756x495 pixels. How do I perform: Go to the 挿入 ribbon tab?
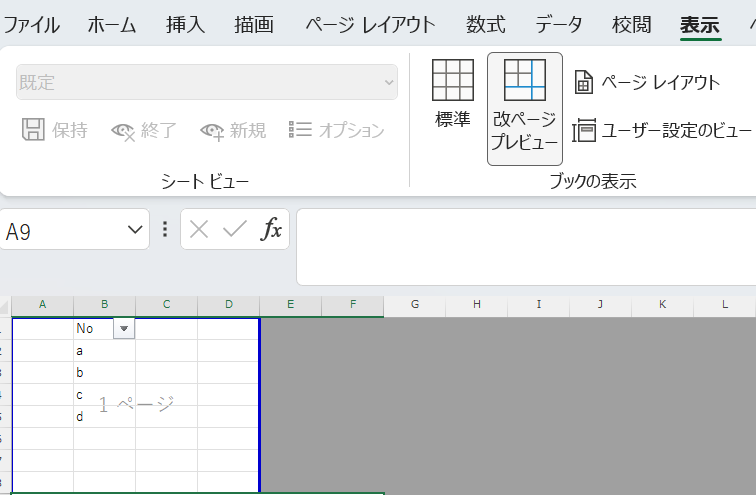click(185, 25)
